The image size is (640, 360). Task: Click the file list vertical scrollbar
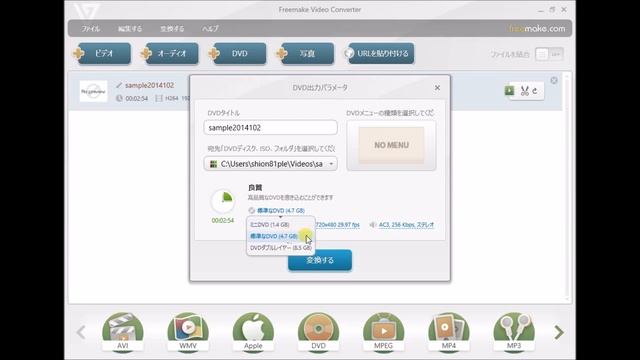coord(567,187)
